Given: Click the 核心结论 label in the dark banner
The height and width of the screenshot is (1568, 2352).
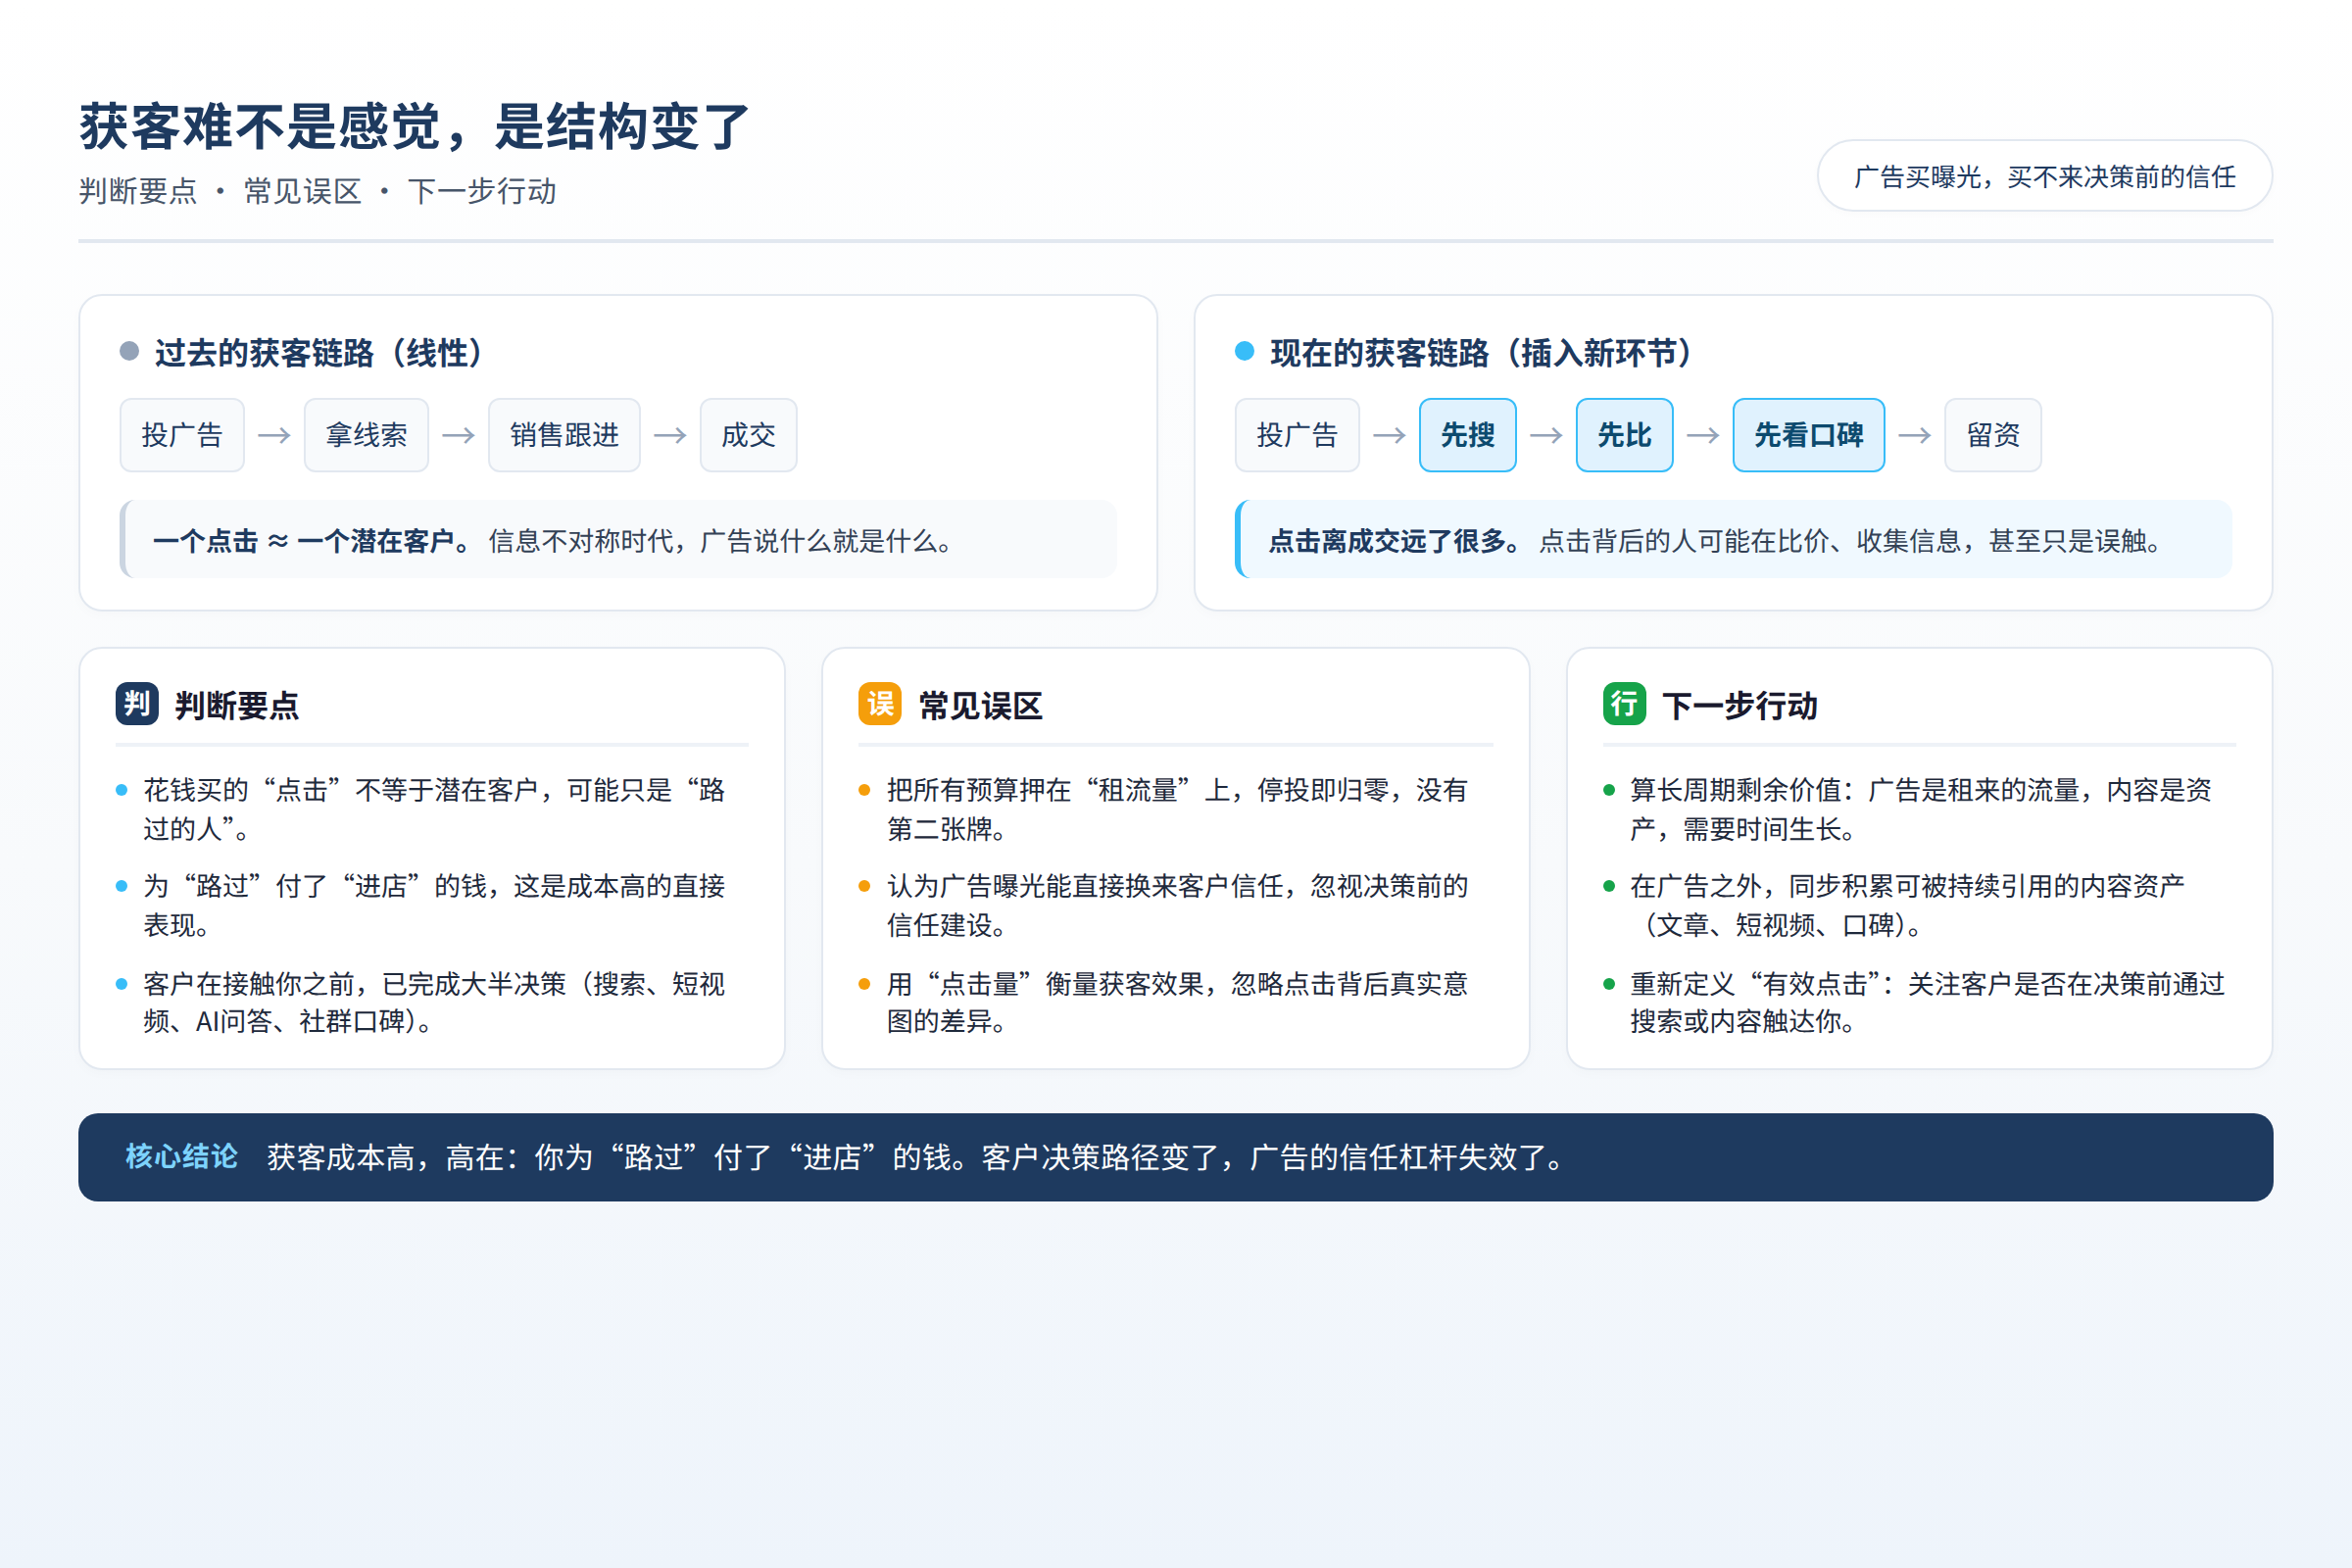Looking at the screenshot, I should point(181,1156).
